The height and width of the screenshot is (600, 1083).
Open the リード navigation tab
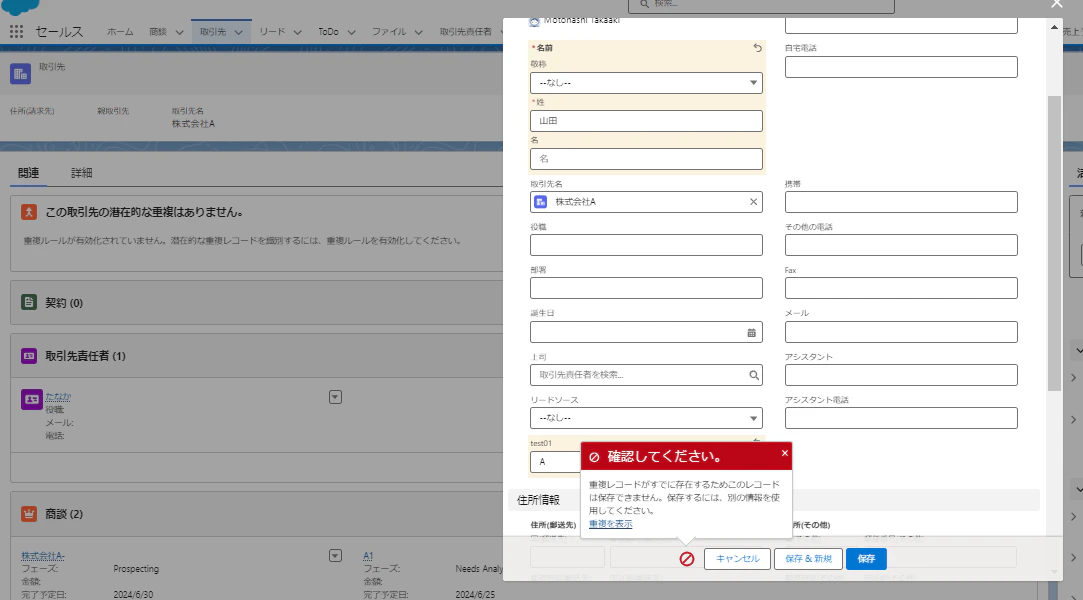(272, 32)
